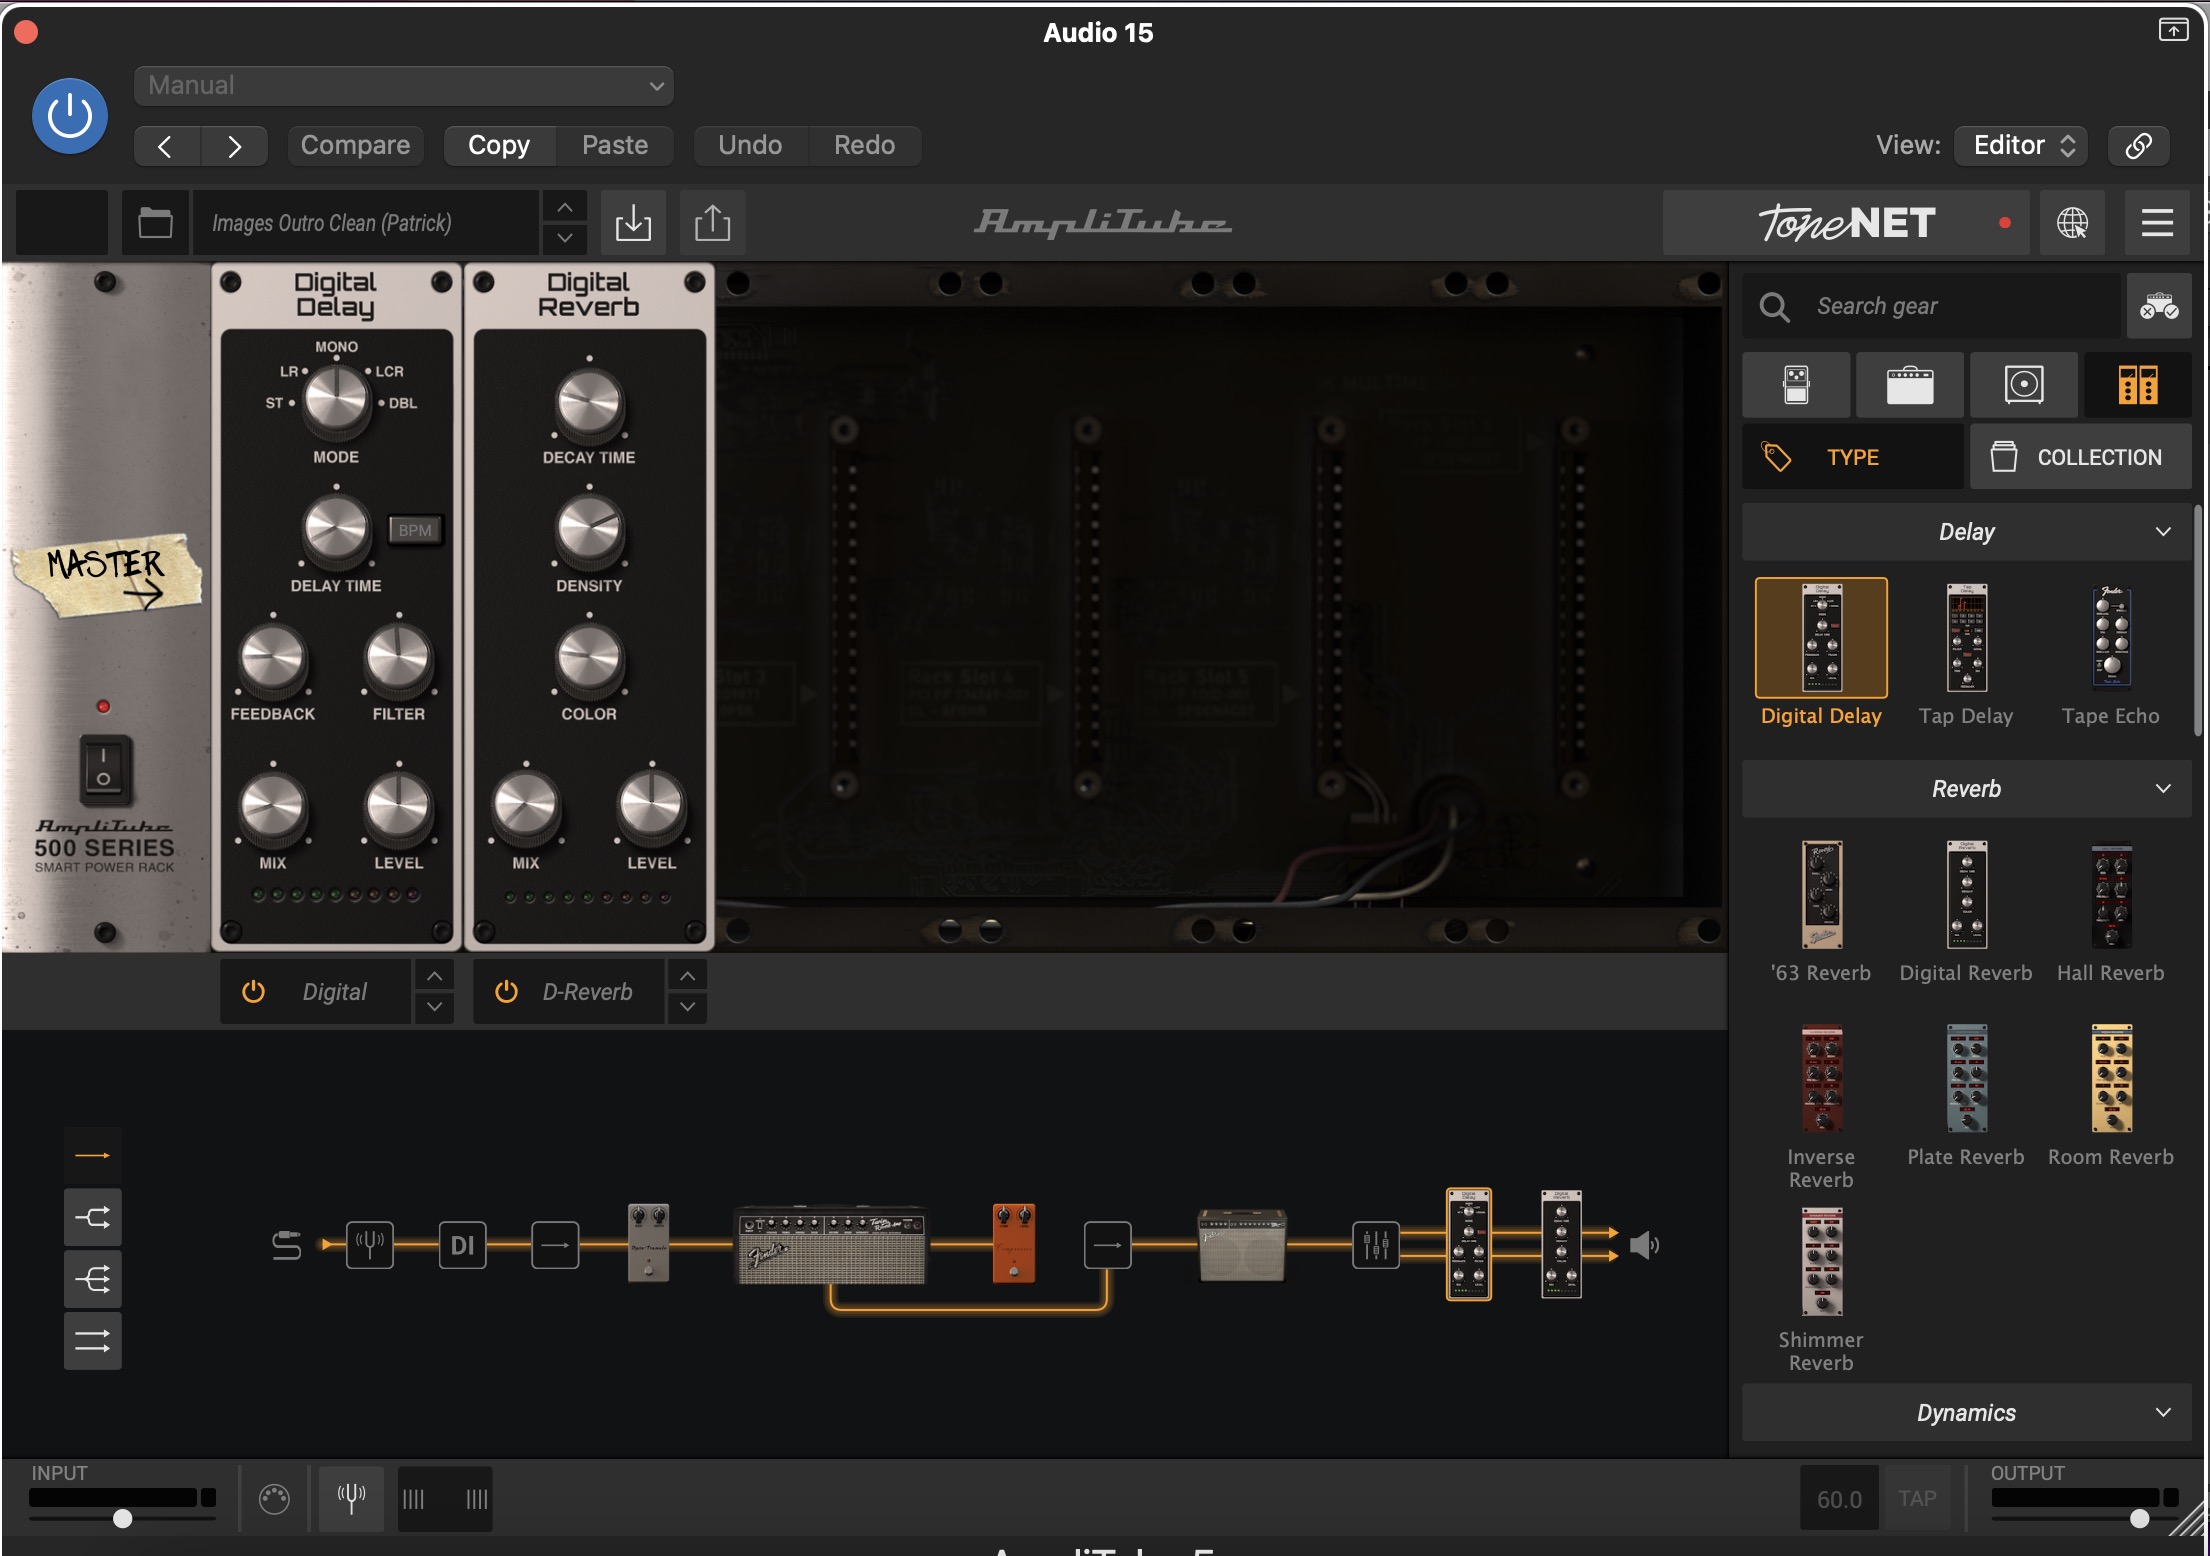This screenshot has height=1556, width=2210.
Task: Step to previous preset with up chevron
Action: (565, 207)
